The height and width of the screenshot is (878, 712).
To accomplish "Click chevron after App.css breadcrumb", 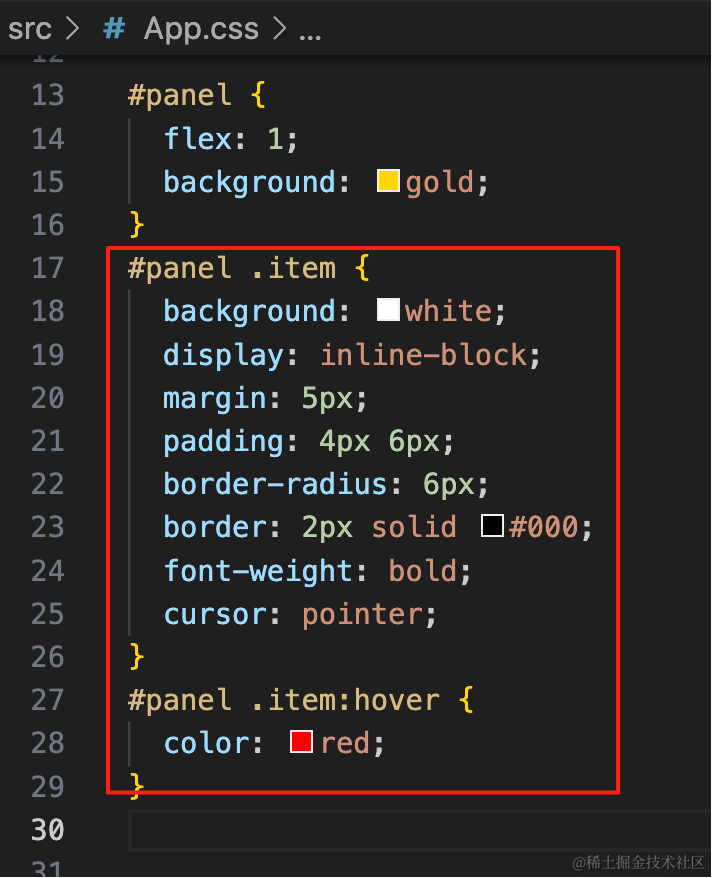I will (279, 28).
